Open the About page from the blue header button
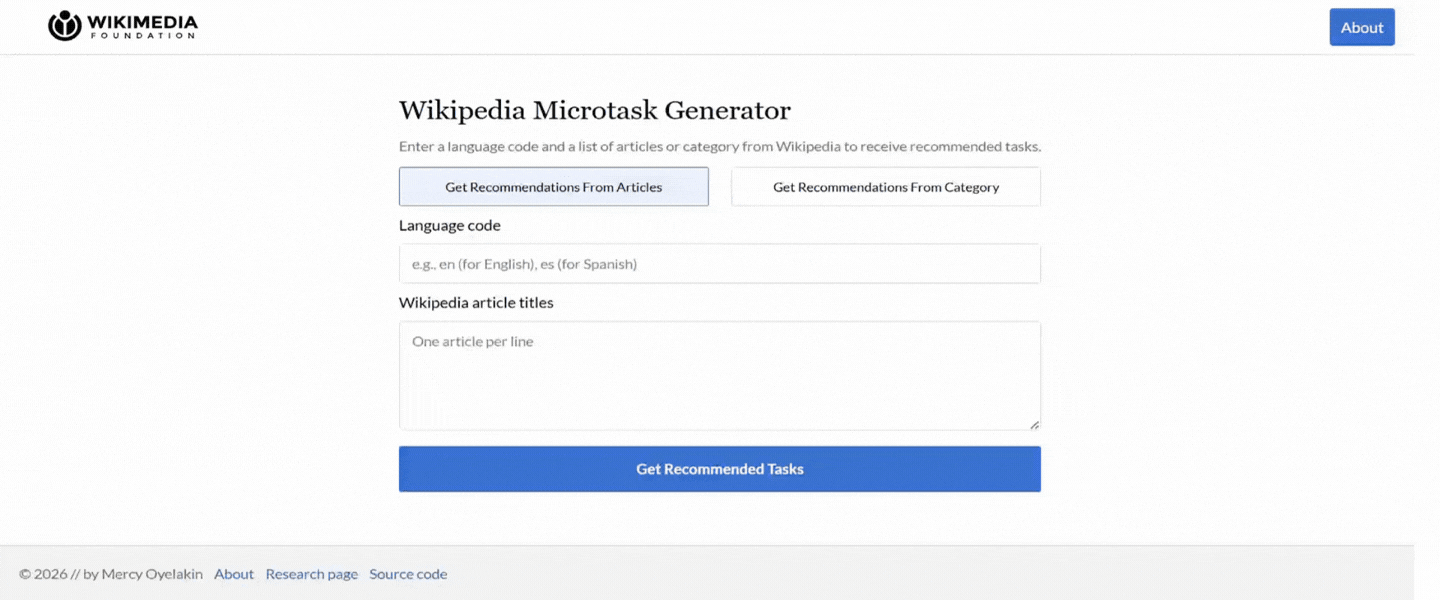Viewport: 1440px width, 600px height. coord(1361,28)
